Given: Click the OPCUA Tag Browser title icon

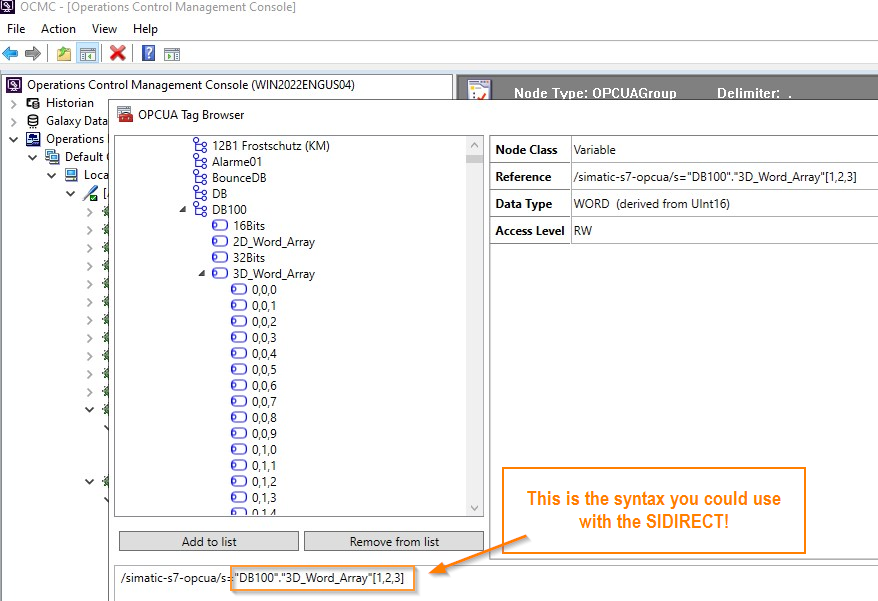Looking at the screenshot, I should [126, 115].
